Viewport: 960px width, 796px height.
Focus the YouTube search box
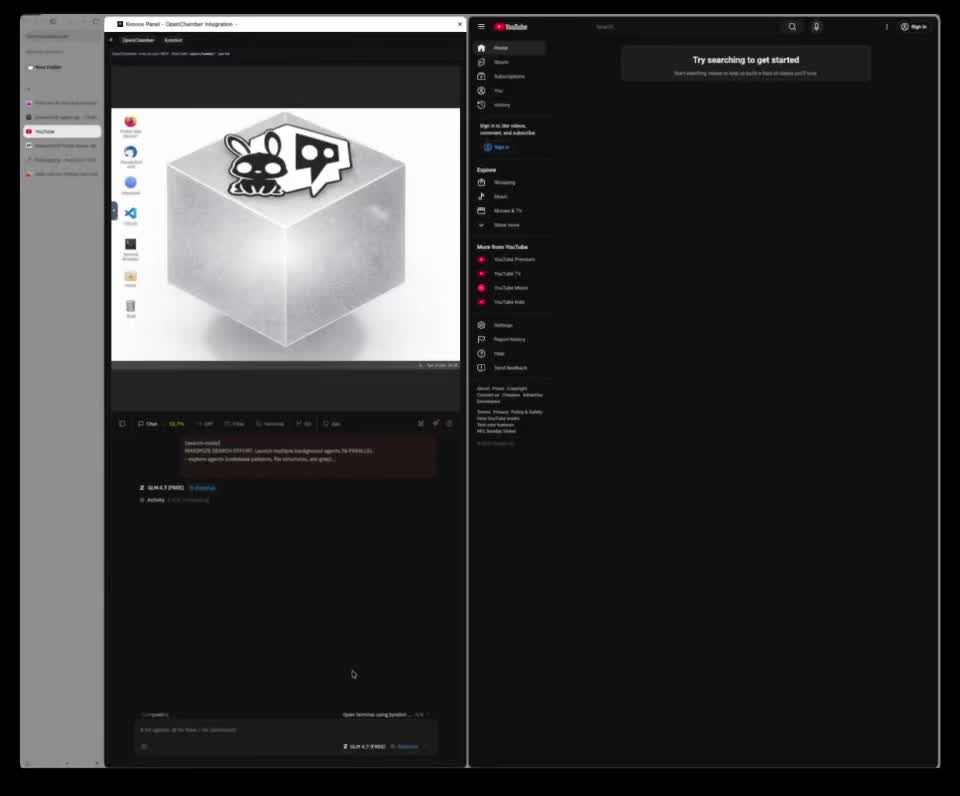point(686,27)
